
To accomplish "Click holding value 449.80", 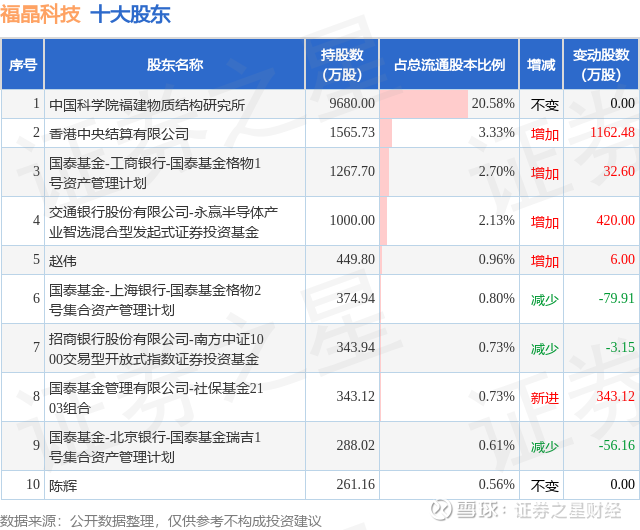I will point(355,259).
